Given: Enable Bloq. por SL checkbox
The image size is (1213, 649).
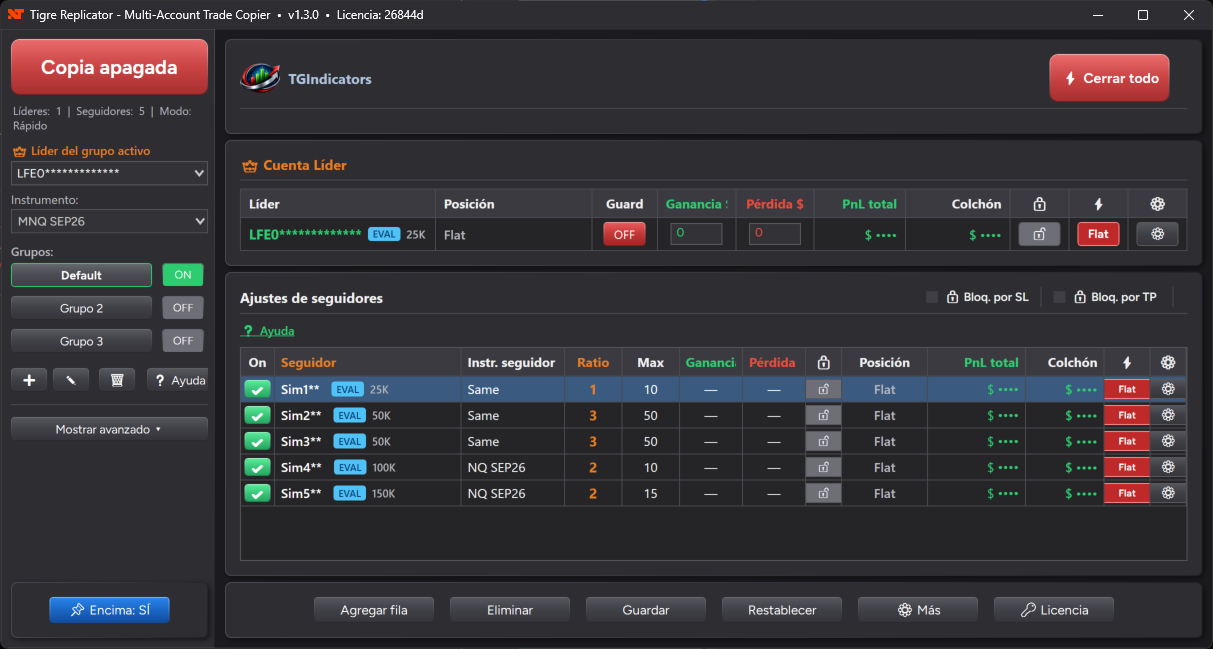Looking at the screenshot, I should tap(932, 297).
